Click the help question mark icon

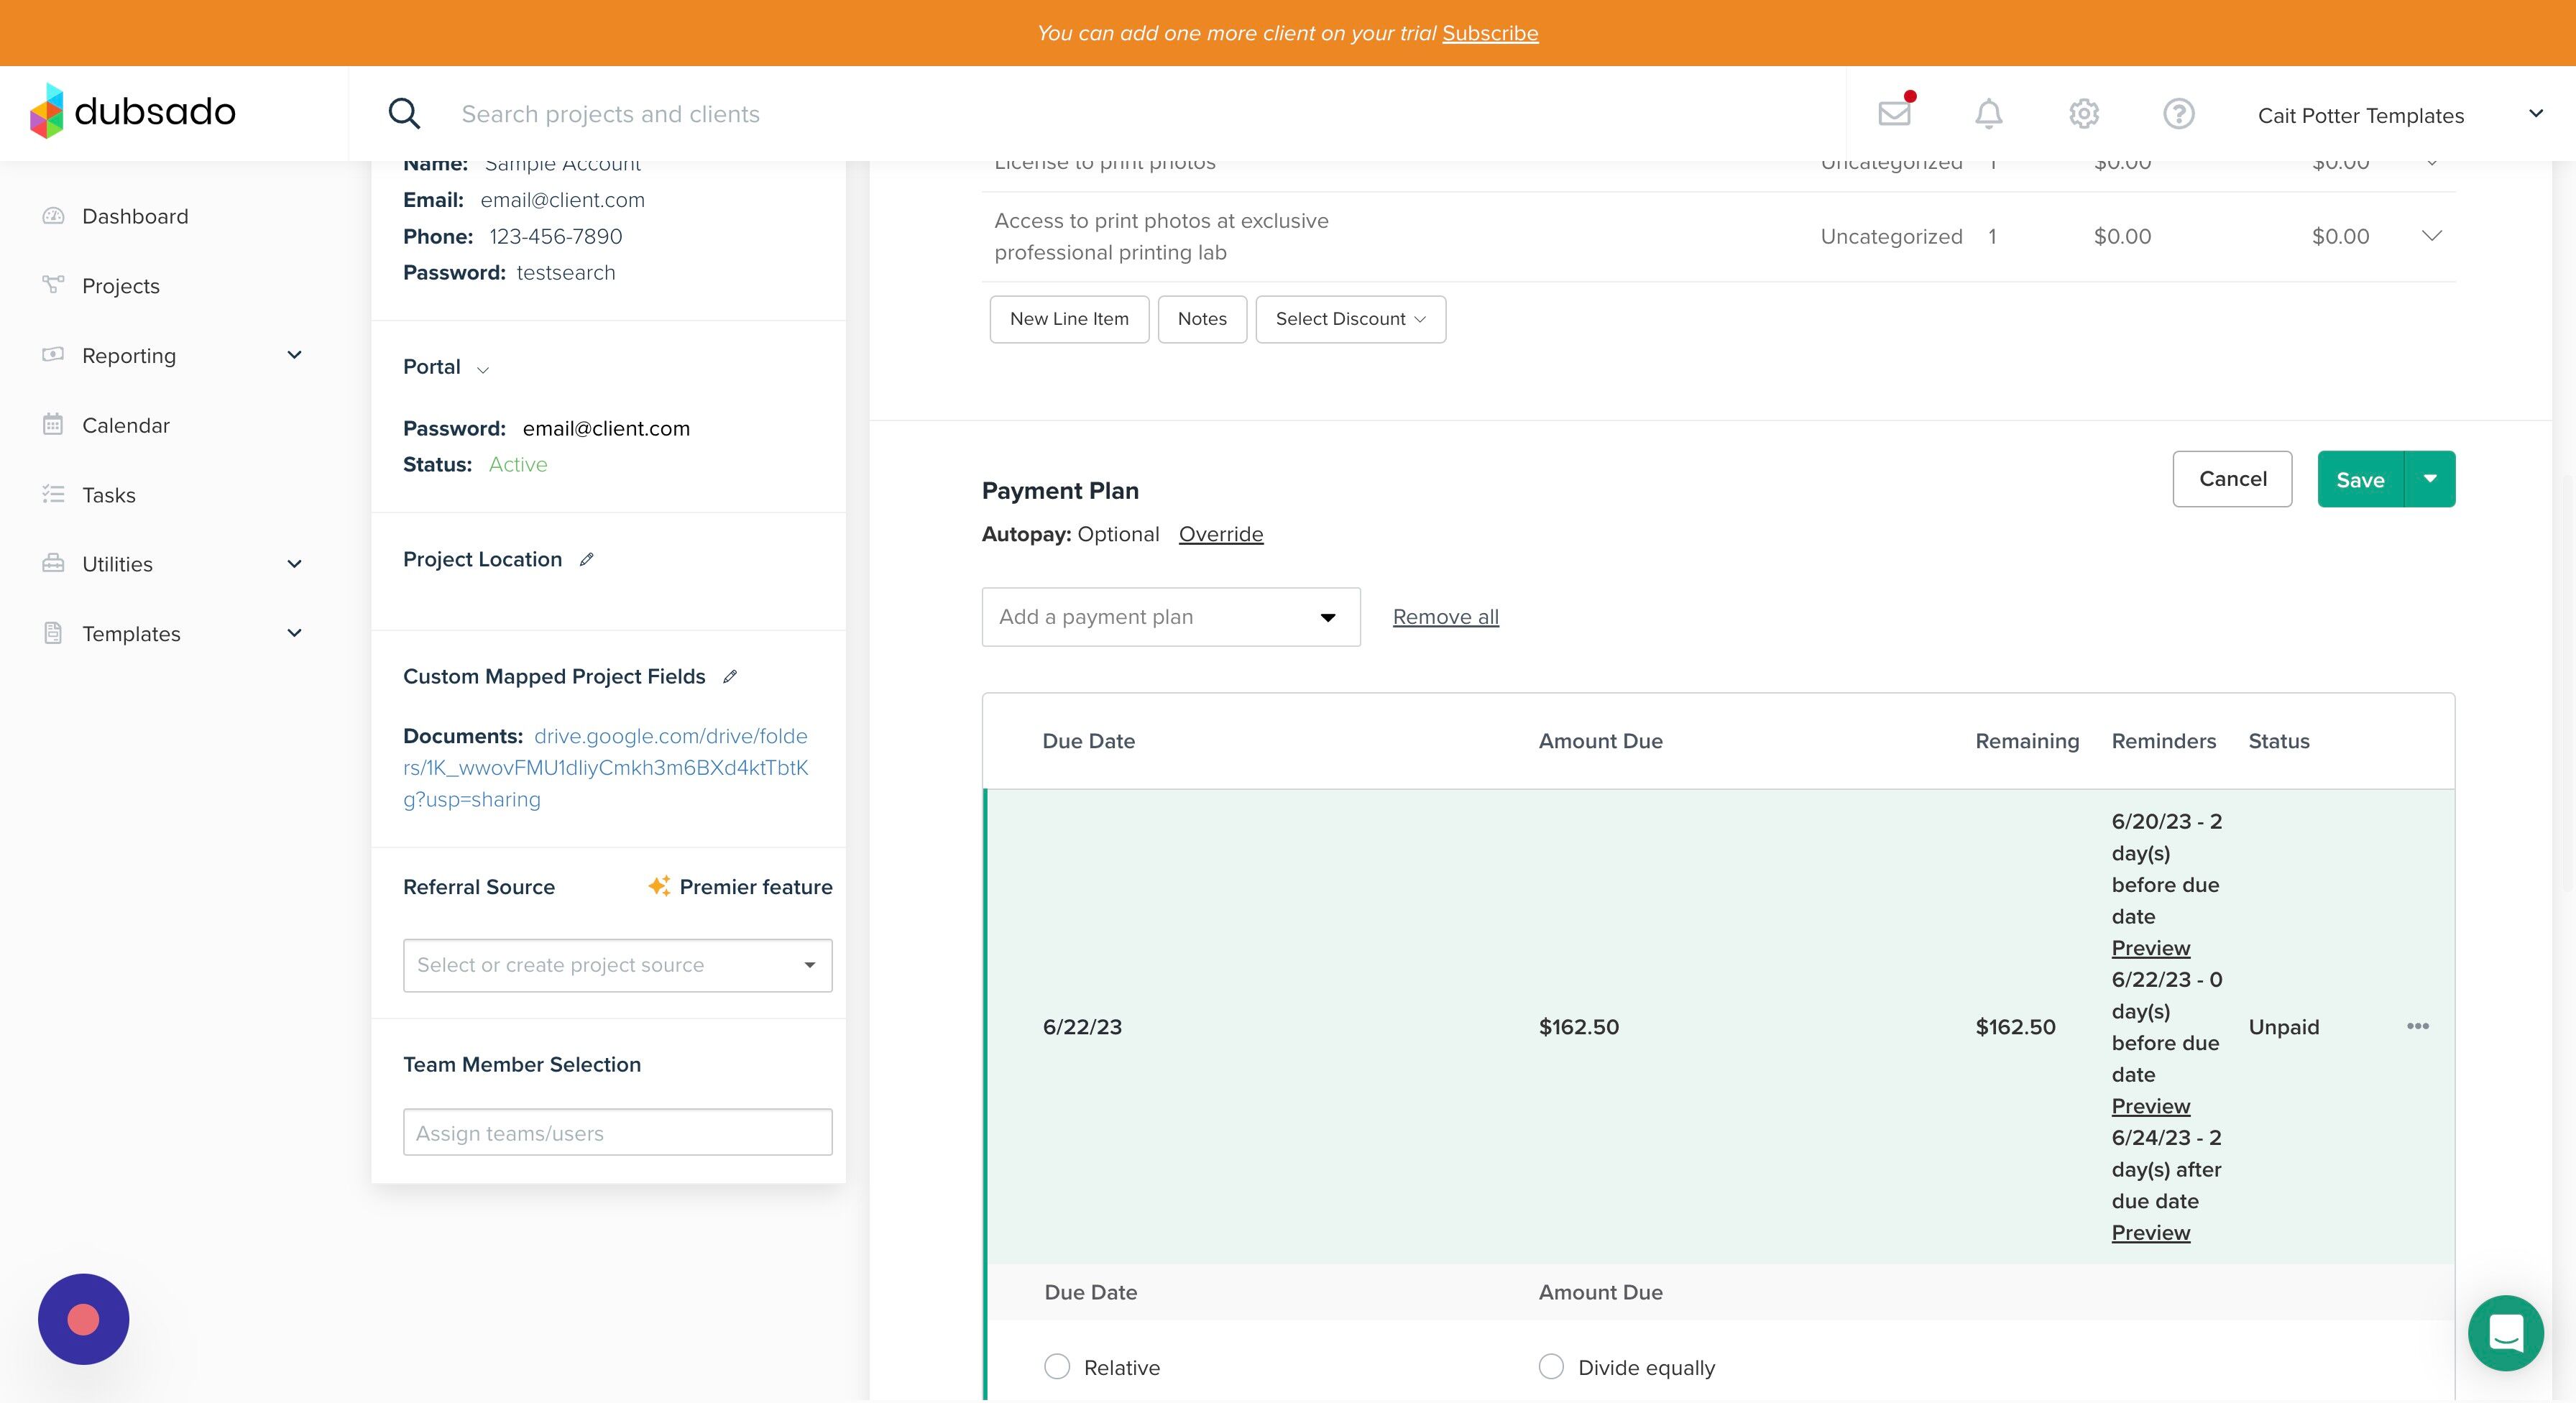[2178, 114]
